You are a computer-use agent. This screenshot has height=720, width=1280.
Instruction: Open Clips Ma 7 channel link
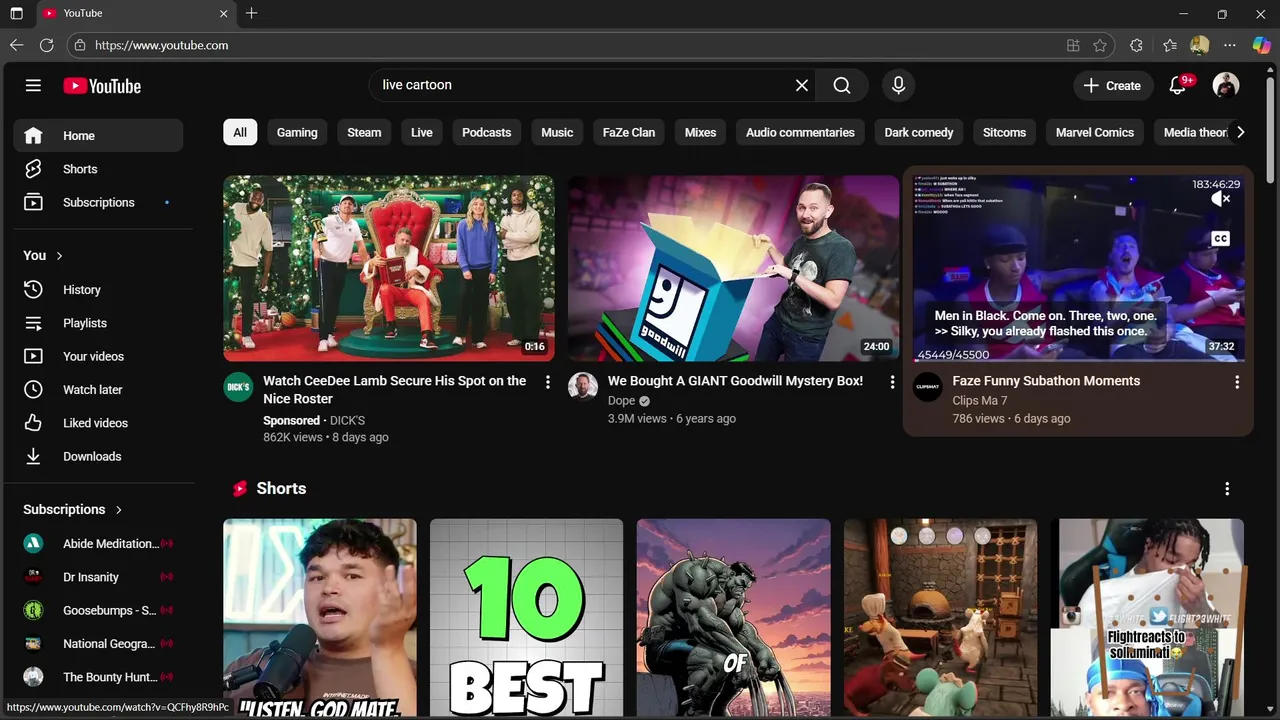coord(980,401)
